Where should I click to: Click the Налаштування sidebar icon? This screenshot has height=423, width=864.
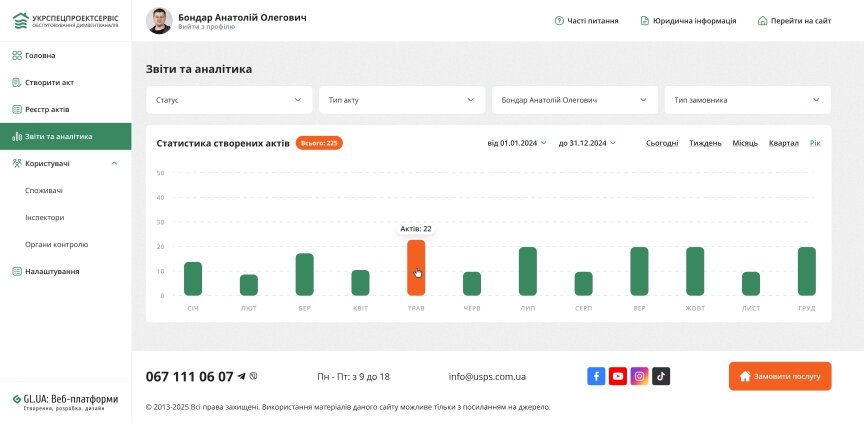click(17, 272)
